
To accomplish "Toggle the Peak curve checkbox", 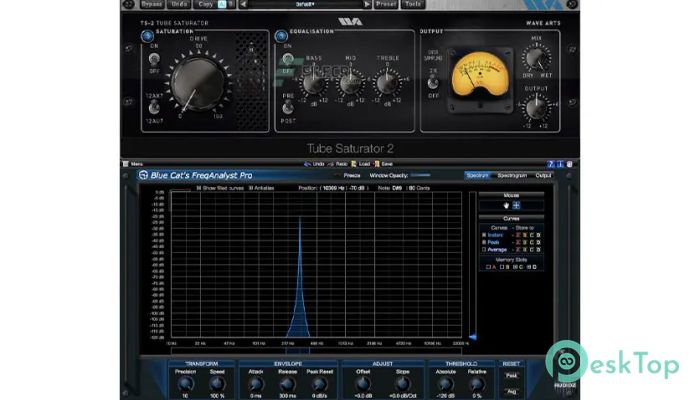I will pos(484,242).
